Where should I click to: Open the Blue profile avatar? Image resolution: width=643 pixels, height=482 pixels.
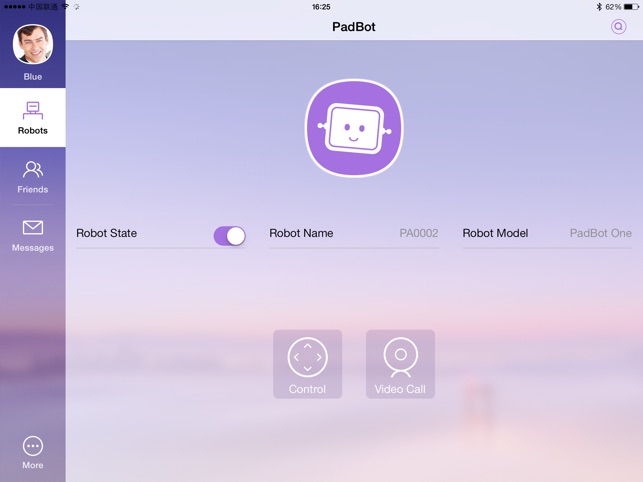pyautogui.click(x=33, y=44)
